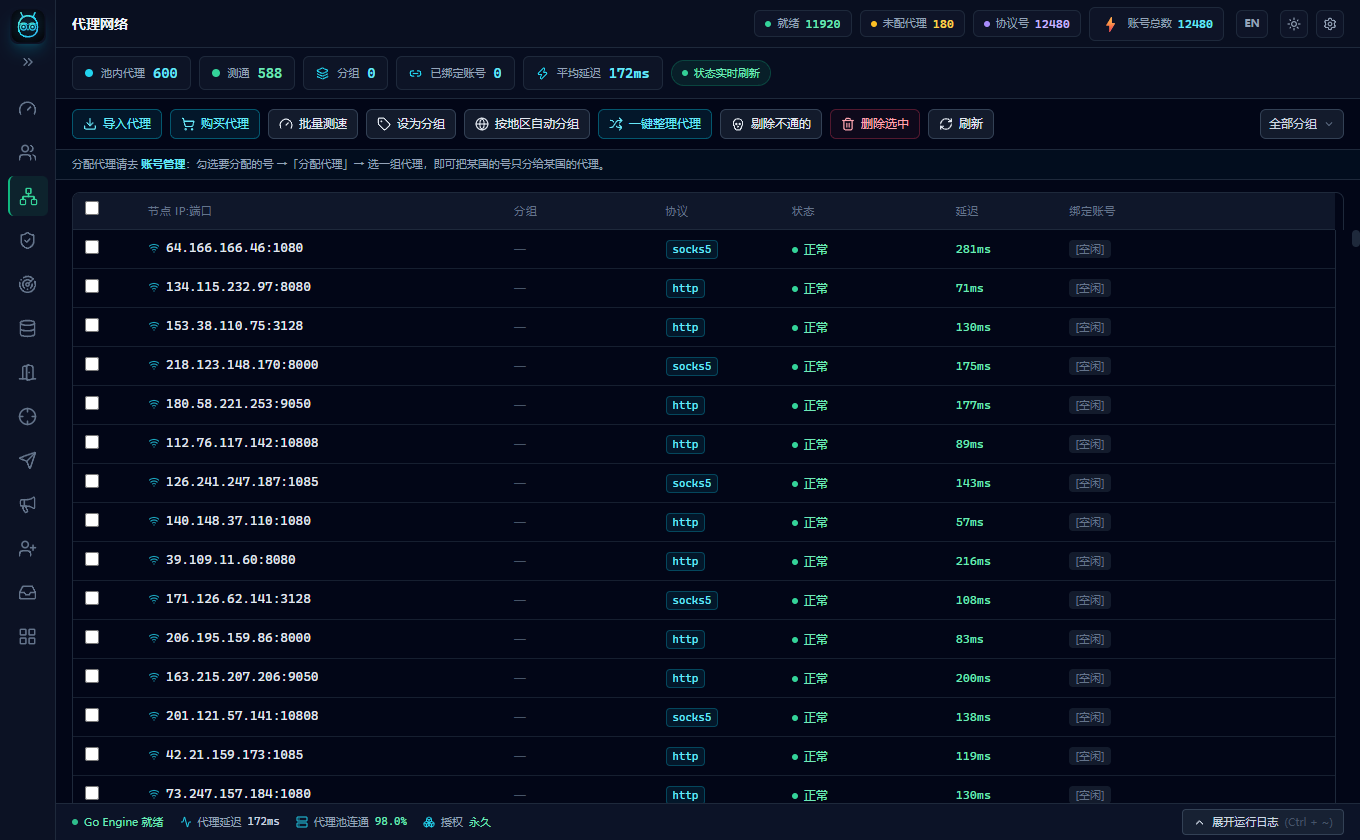Expand the 展开运行日志 log panel
Screen dimensions: 1360x840
coord(1265,822)
